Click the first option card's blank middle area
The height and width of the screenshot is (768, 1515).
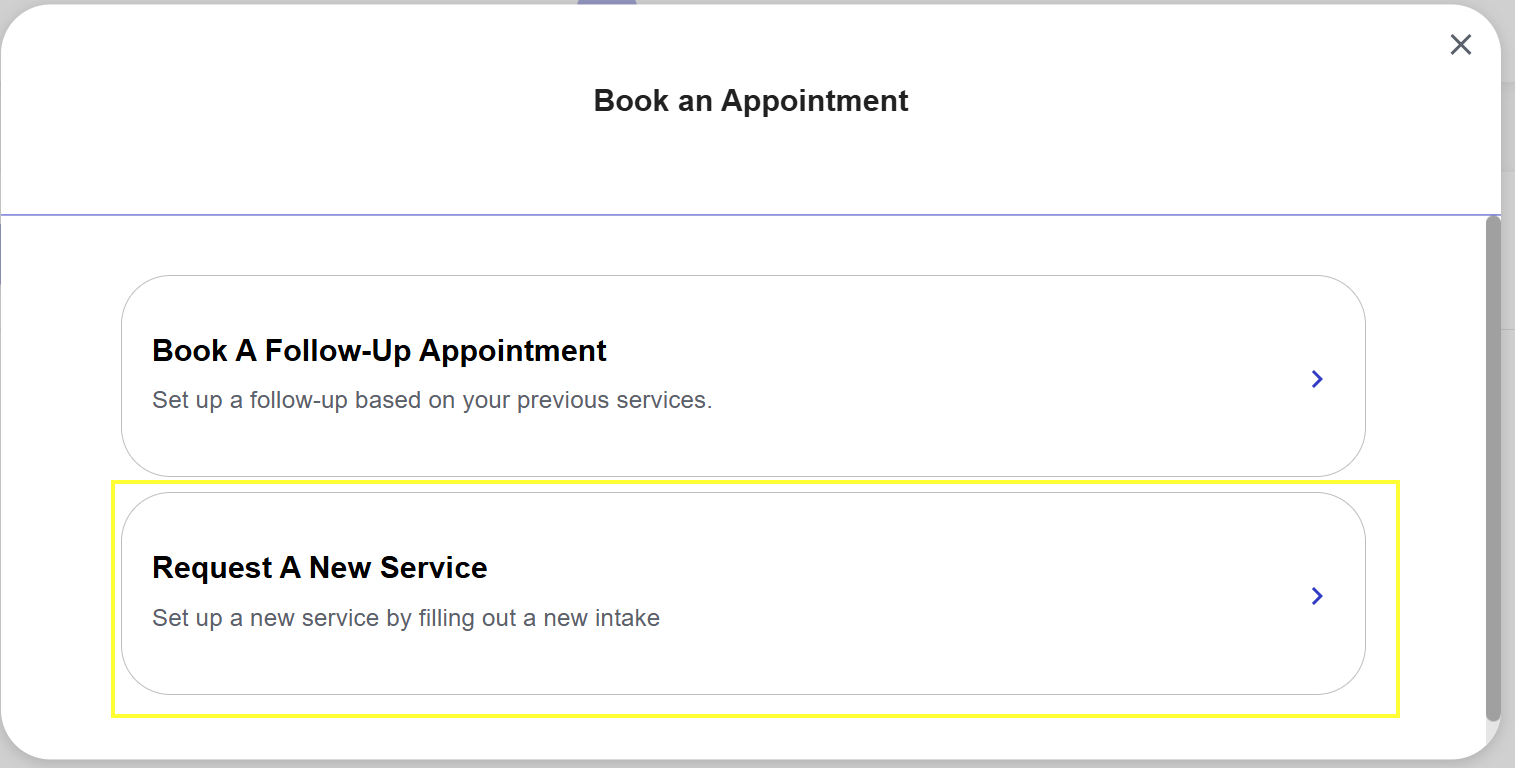tap(1000, 376)
